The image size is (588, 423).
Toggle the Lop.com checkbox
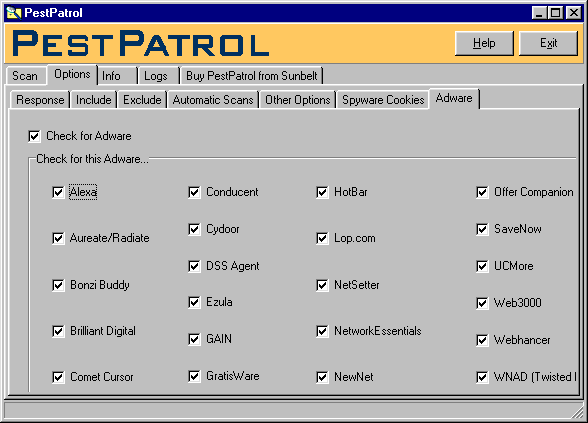[x=322, y=238]
